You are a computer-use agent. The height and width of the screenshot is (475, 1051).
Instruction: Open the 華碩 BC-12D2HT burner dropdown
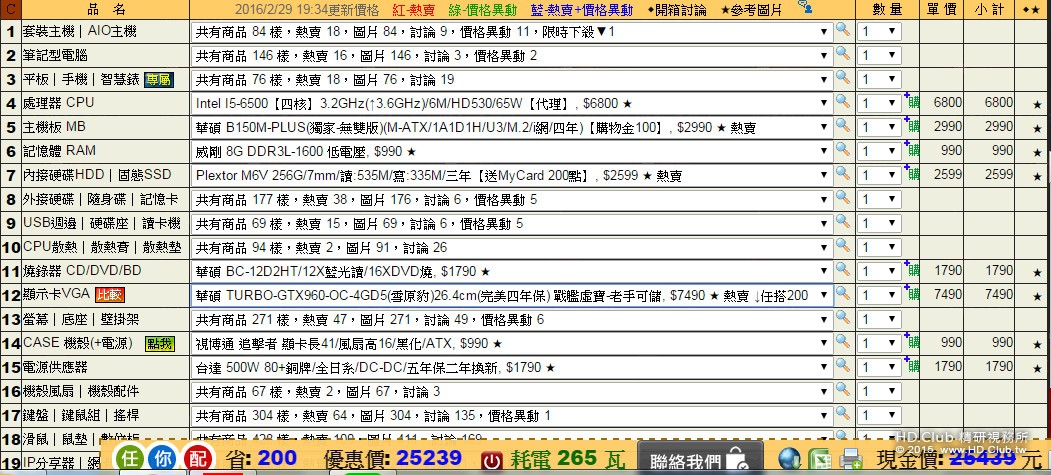point(512,271)
